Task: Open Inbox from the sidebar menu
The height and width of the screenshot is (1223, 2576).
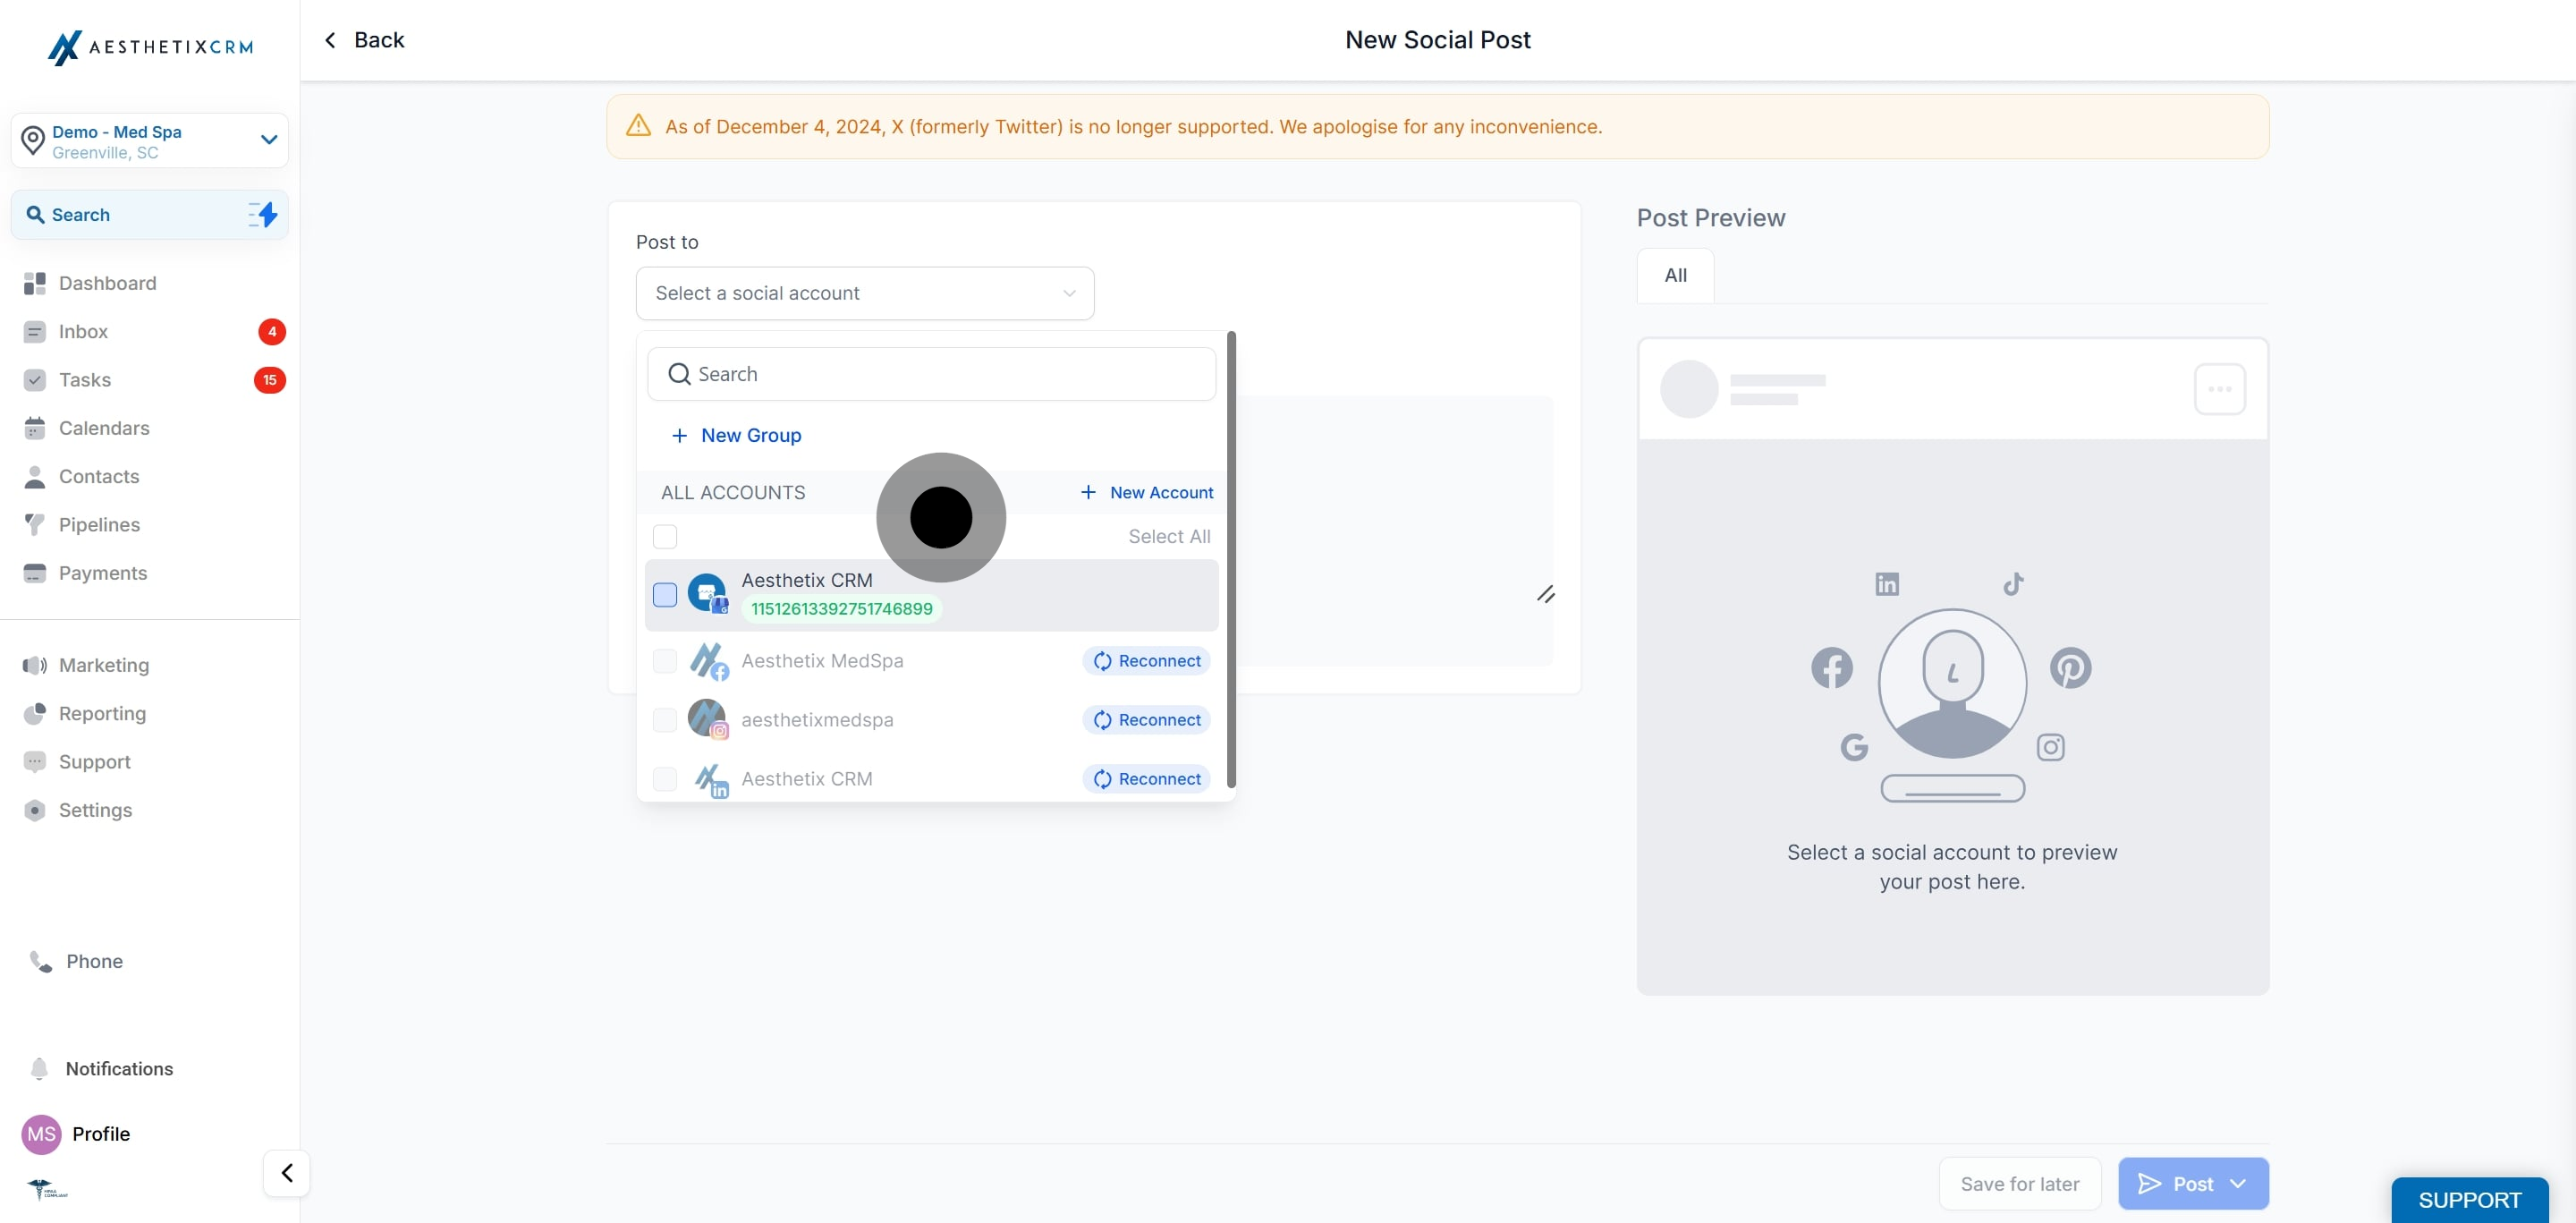Action: tap(83, 331)
